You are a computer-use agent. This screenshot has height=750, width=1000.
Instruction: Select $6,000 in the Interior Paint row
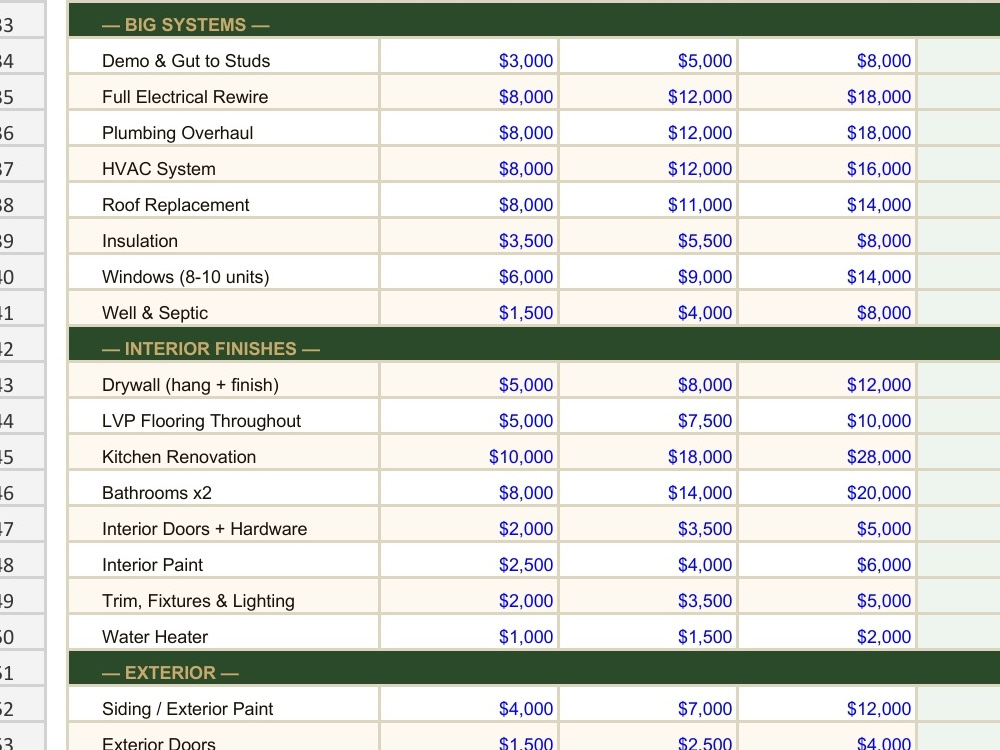click(828, 561)
